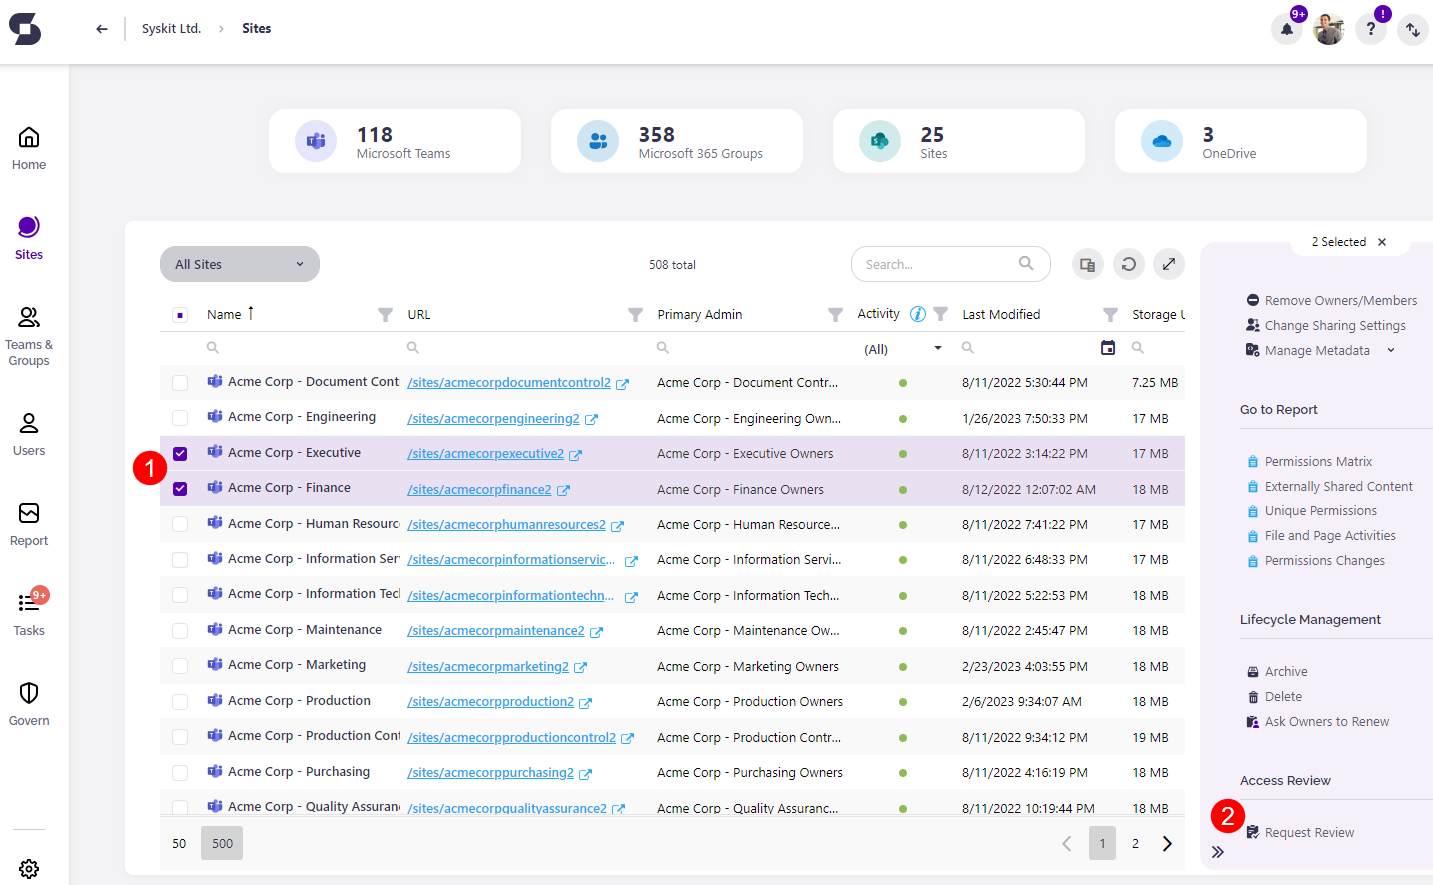
Task: Open Settings gear in the sidebar
Action: 29,868
